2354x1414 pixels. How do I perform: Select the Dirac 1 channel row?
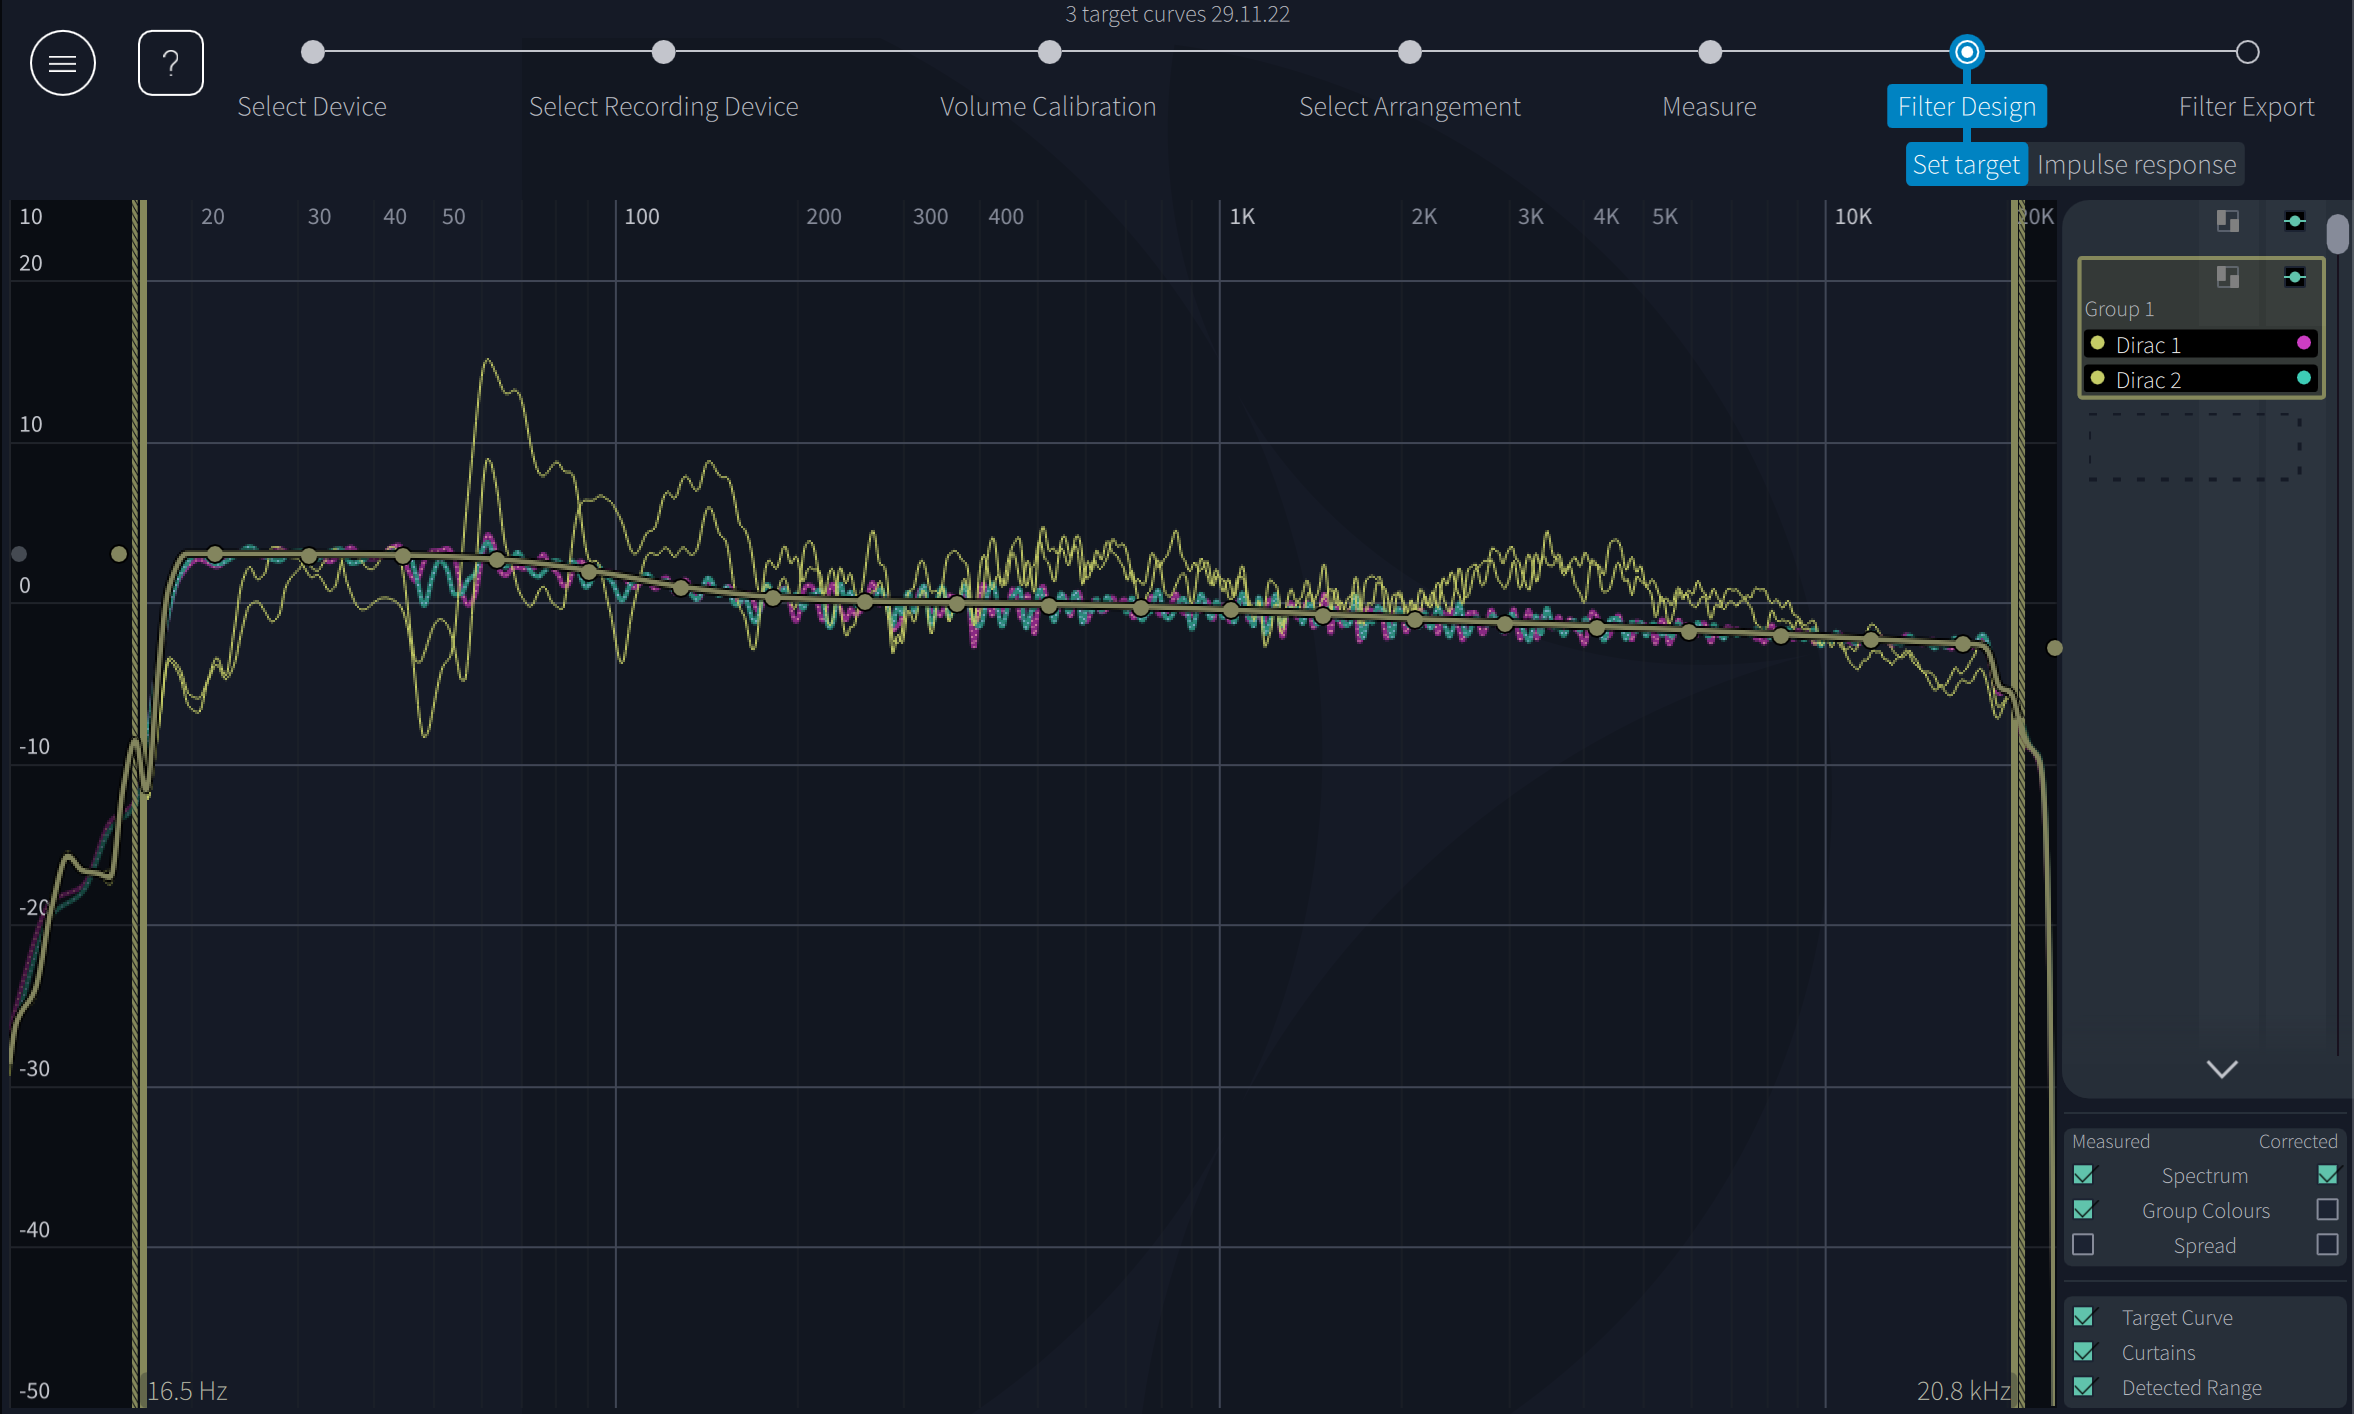[2201, 344]
